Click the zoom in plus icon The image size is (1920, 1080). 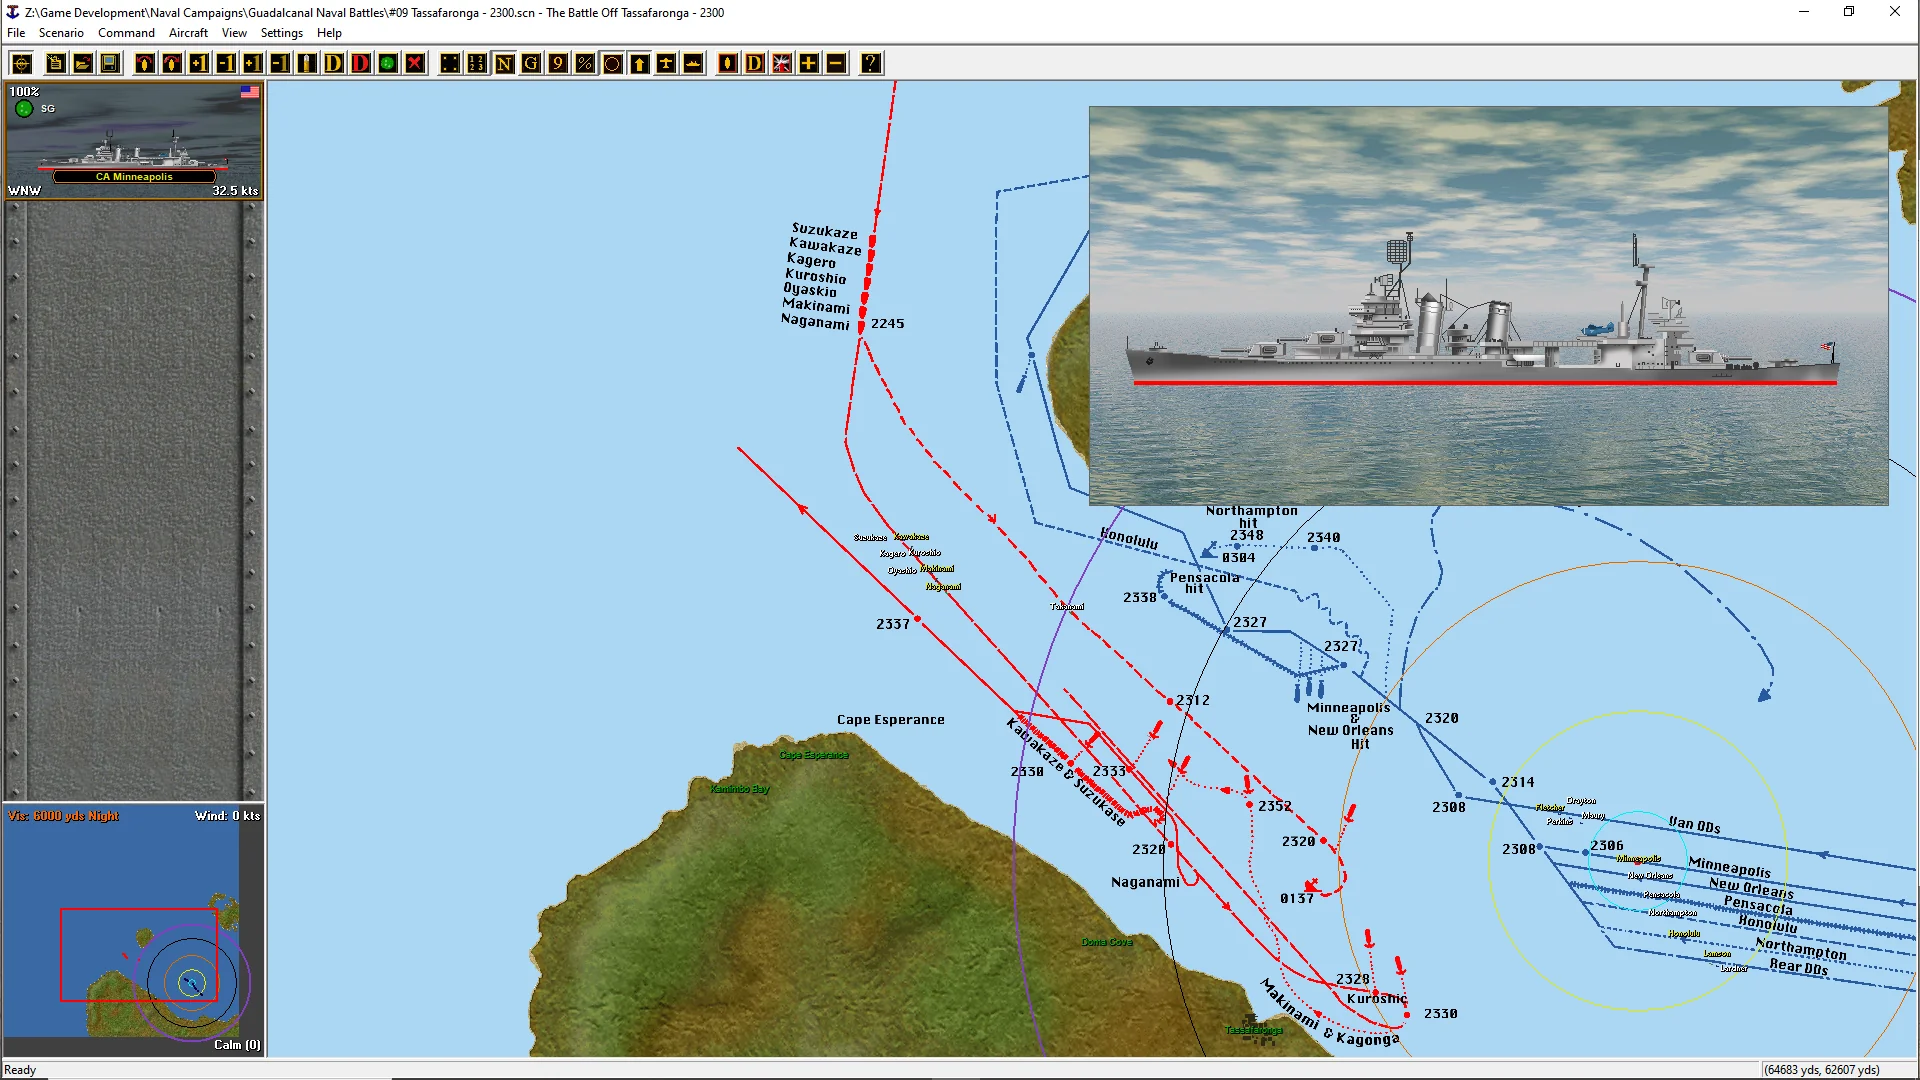click(809, 64)
